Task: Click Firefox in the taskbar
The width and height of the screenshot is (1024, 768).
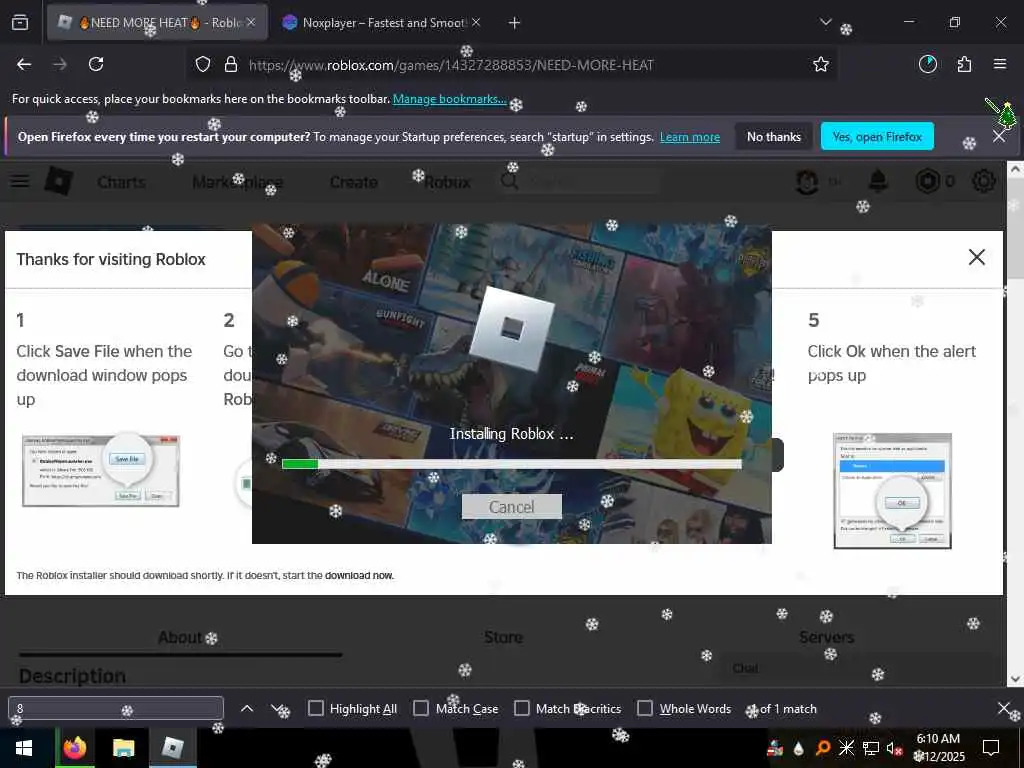Action: 74,748
